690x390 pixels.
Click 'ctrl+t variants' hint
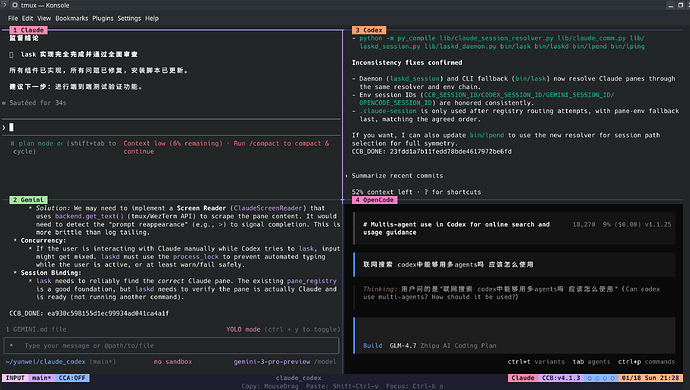tap(536, 362)
